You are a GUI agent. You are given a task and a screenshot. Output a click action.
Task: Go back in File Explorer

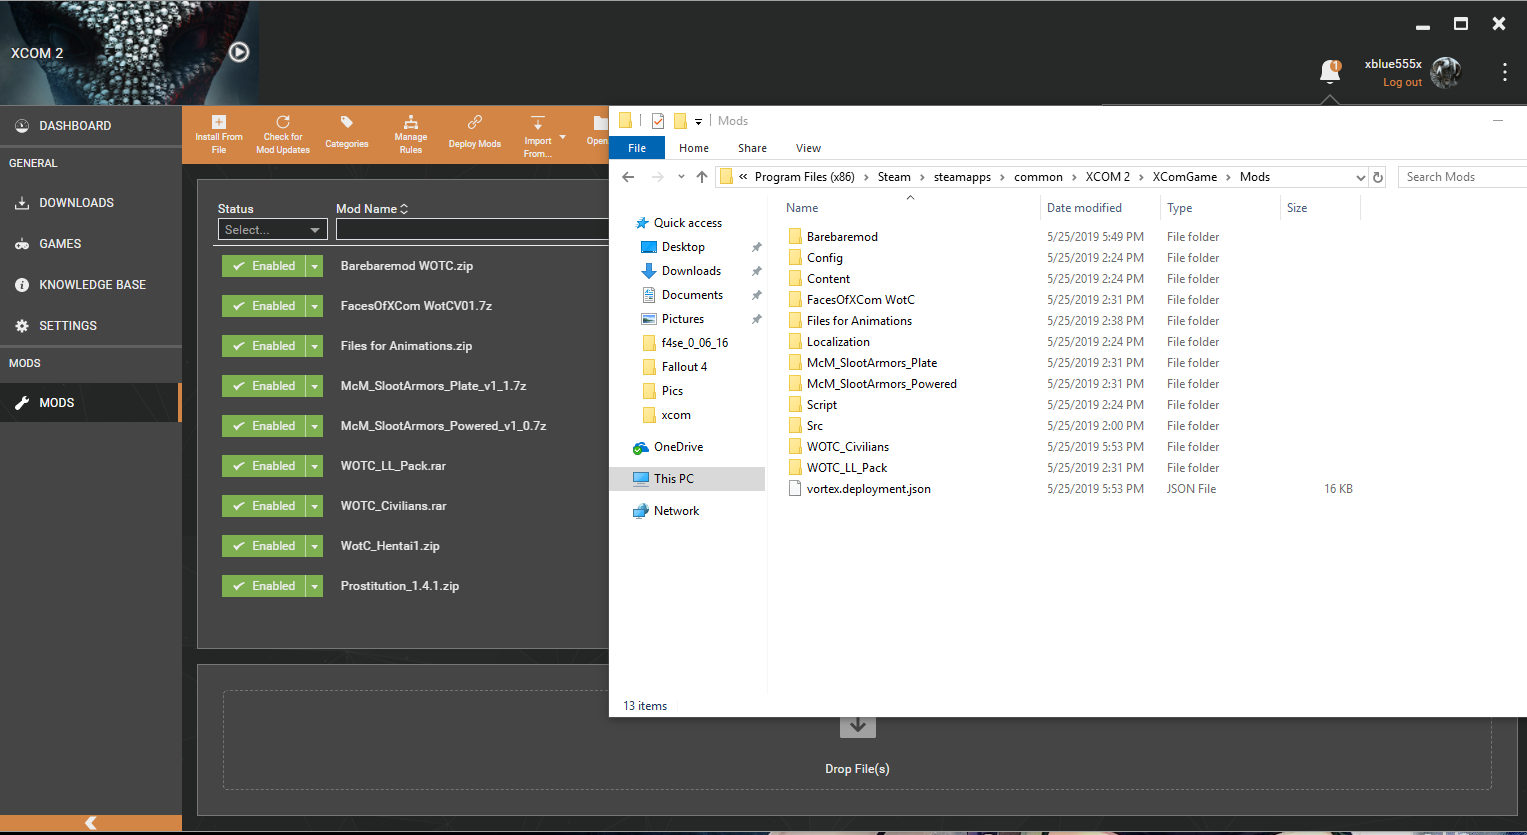coord(628,177)
